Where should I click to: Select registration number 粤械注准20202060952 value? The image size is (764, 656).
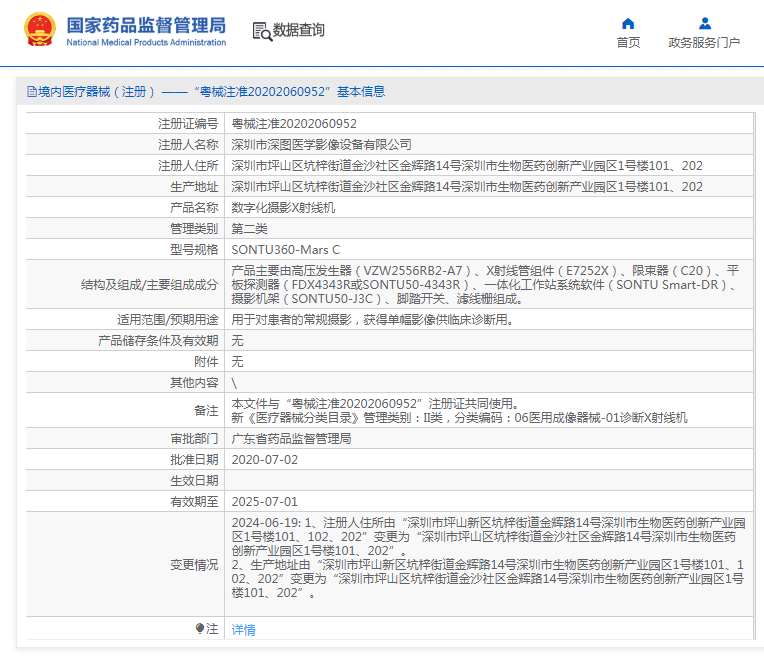pos(294,124)
